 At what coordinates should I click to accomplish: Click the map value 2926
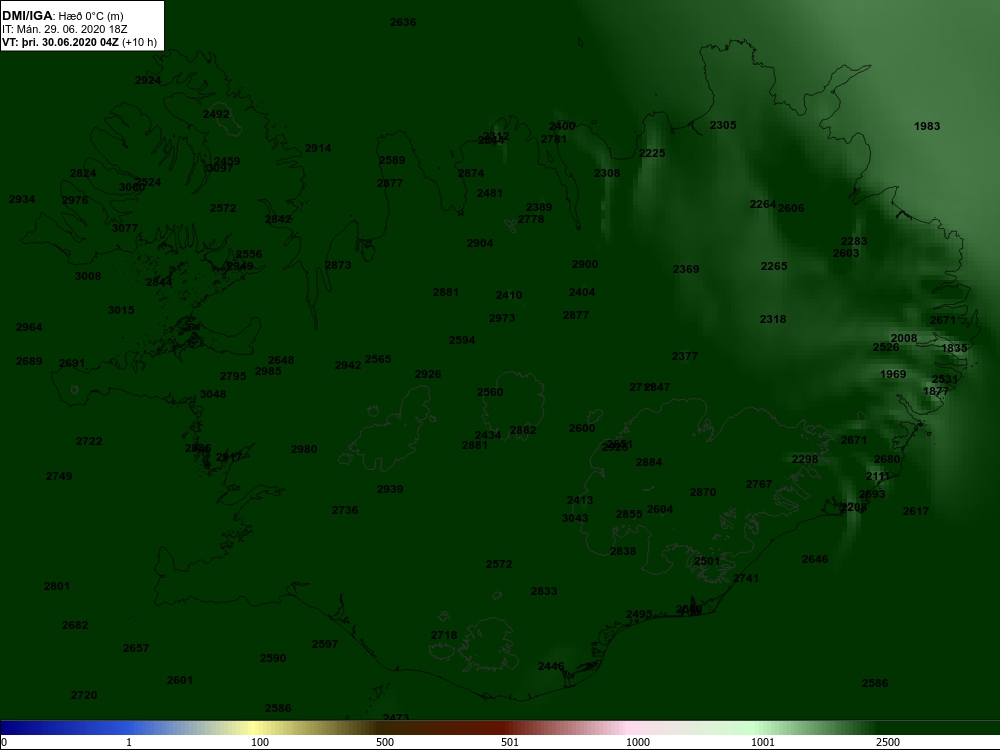pos(428,374)
